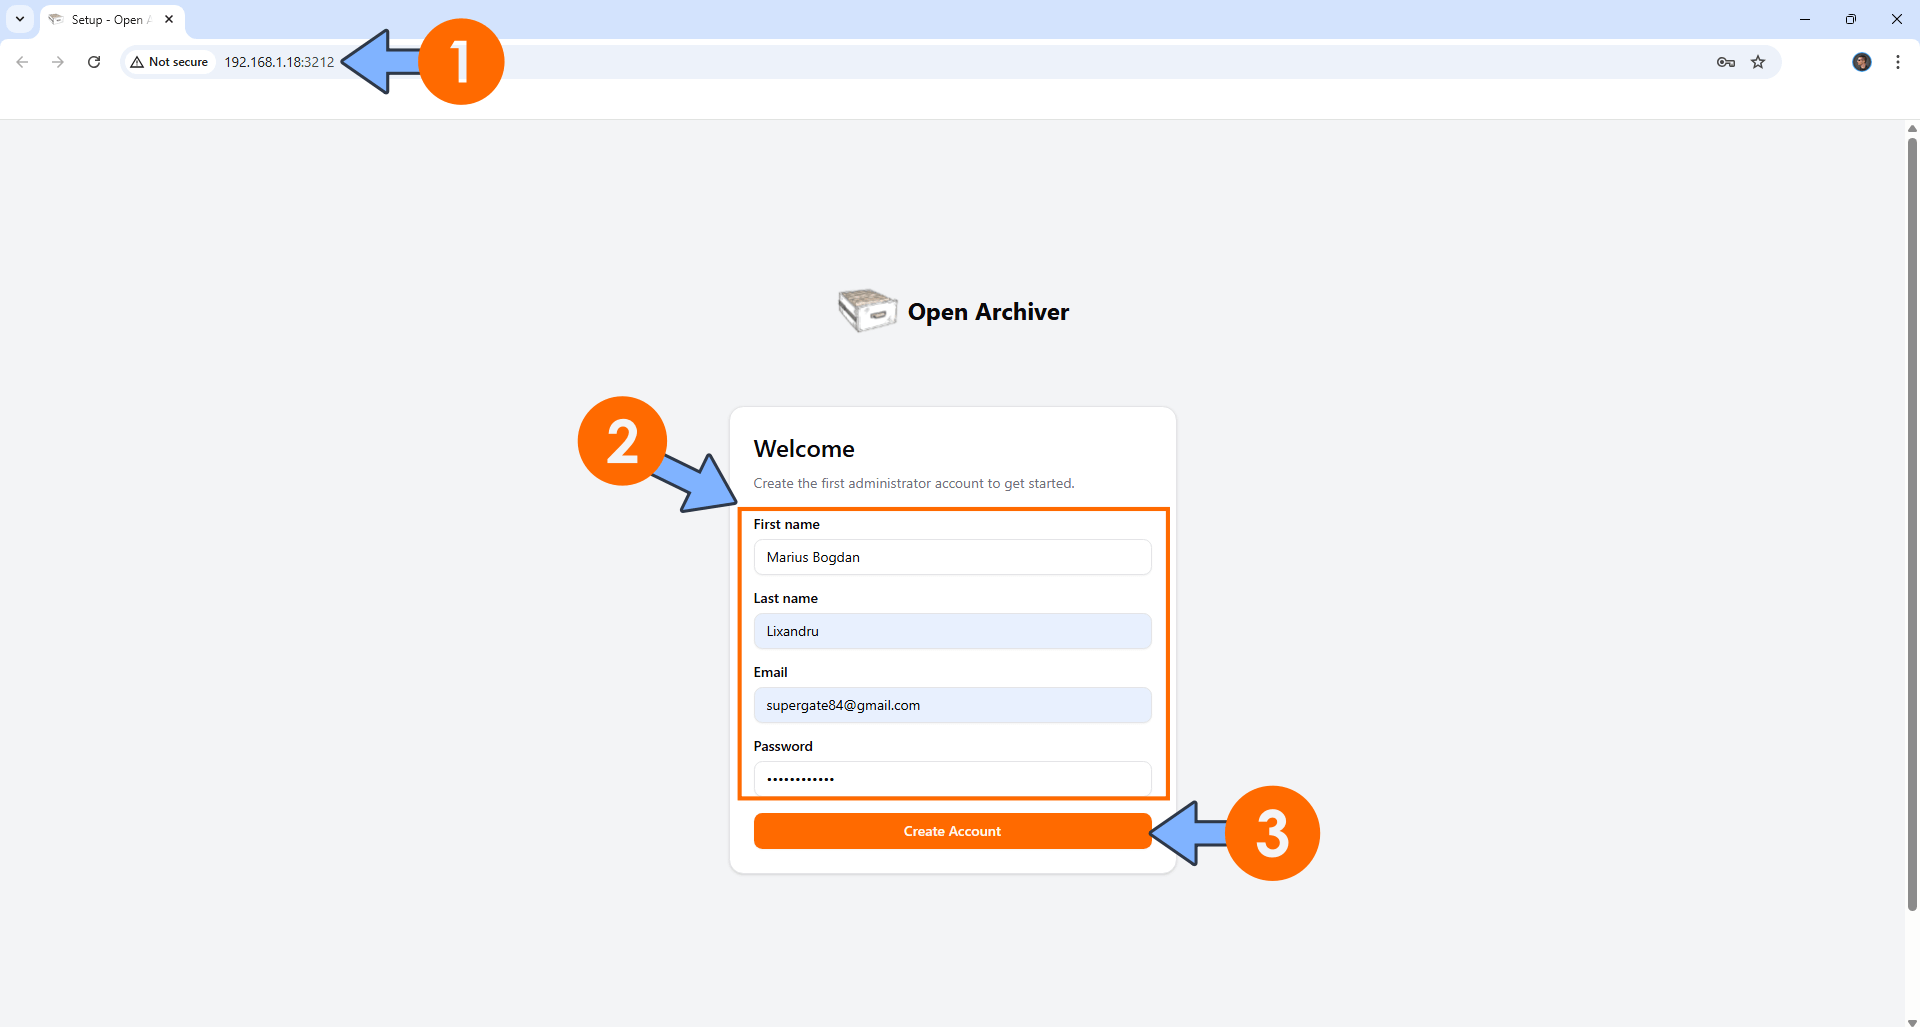Click the Open Archiver logo icon
The height and width of the screenshot is (1027, 1920).
[867, 311]
